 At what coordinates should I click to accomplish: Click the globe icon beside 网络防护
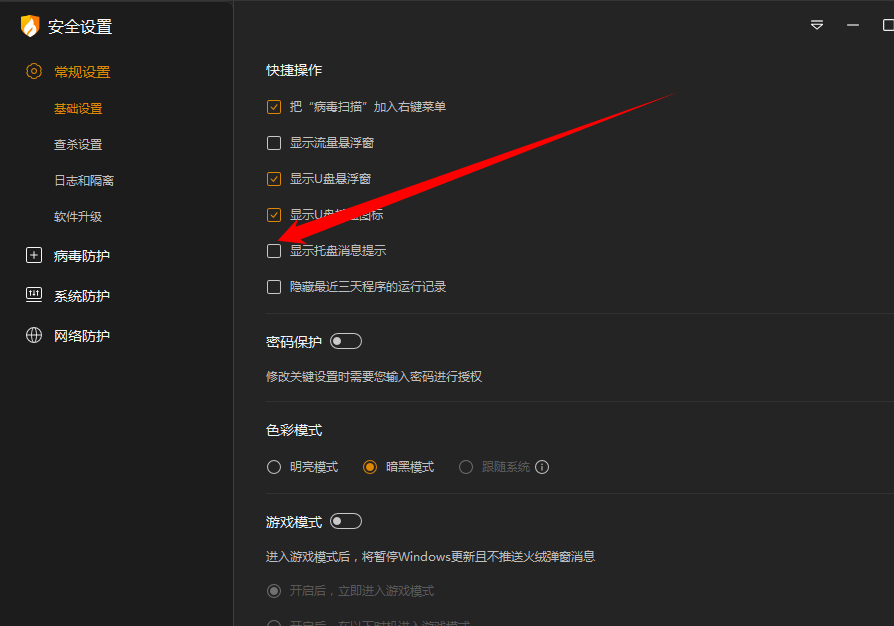point(34,336)
